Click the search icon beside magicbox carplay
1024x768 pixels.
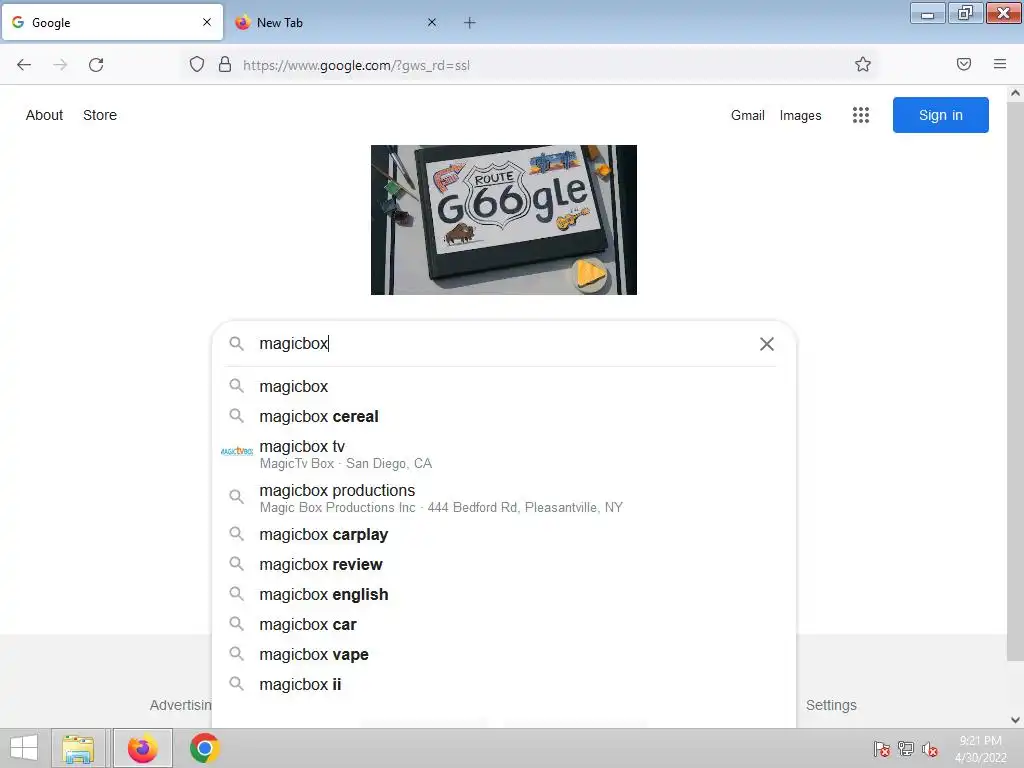click(x=236, y=534)
